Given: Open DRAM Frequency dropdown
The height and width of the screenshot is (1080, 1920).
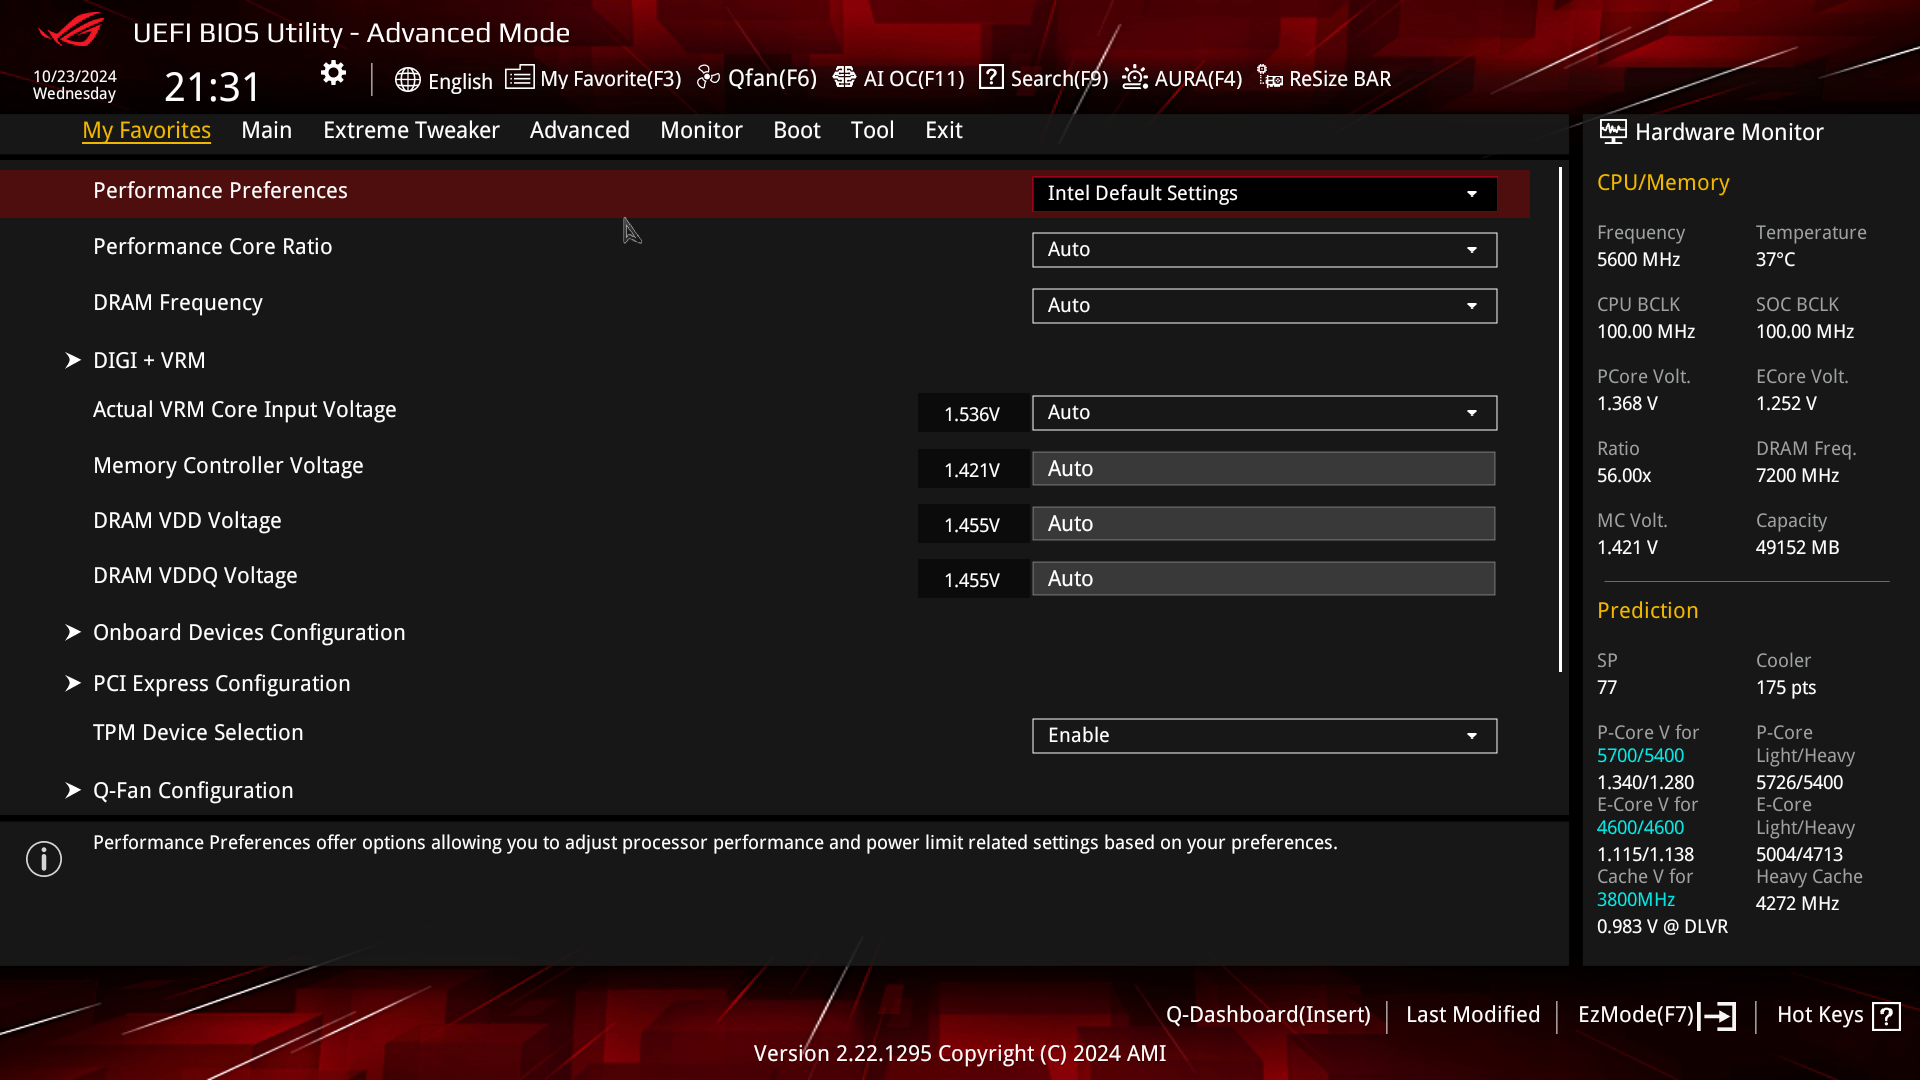Looking at the screenshot, I should (x=1264, y=305).
